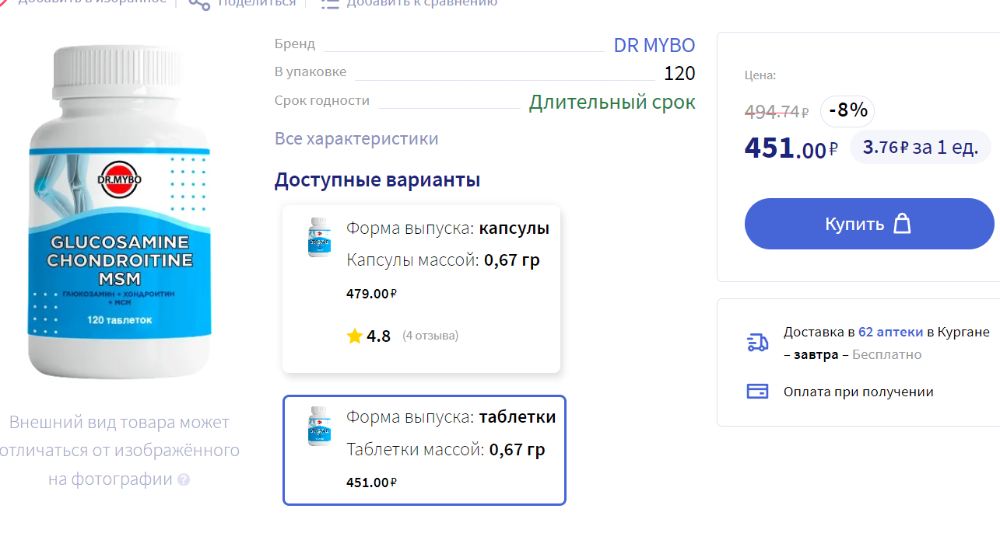Click the add-to-comparison list icon
The height and width of the screenshot is (540, 1000).
pyautogui.click(x=329, y=4)
